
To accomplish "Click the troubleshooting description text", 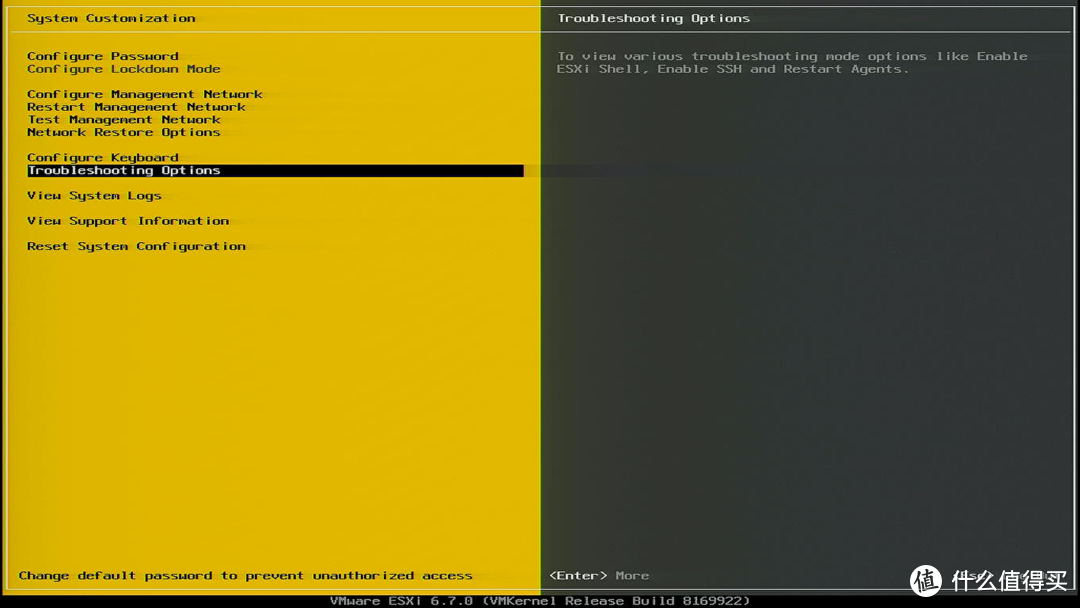I will (x=792, y=63).
